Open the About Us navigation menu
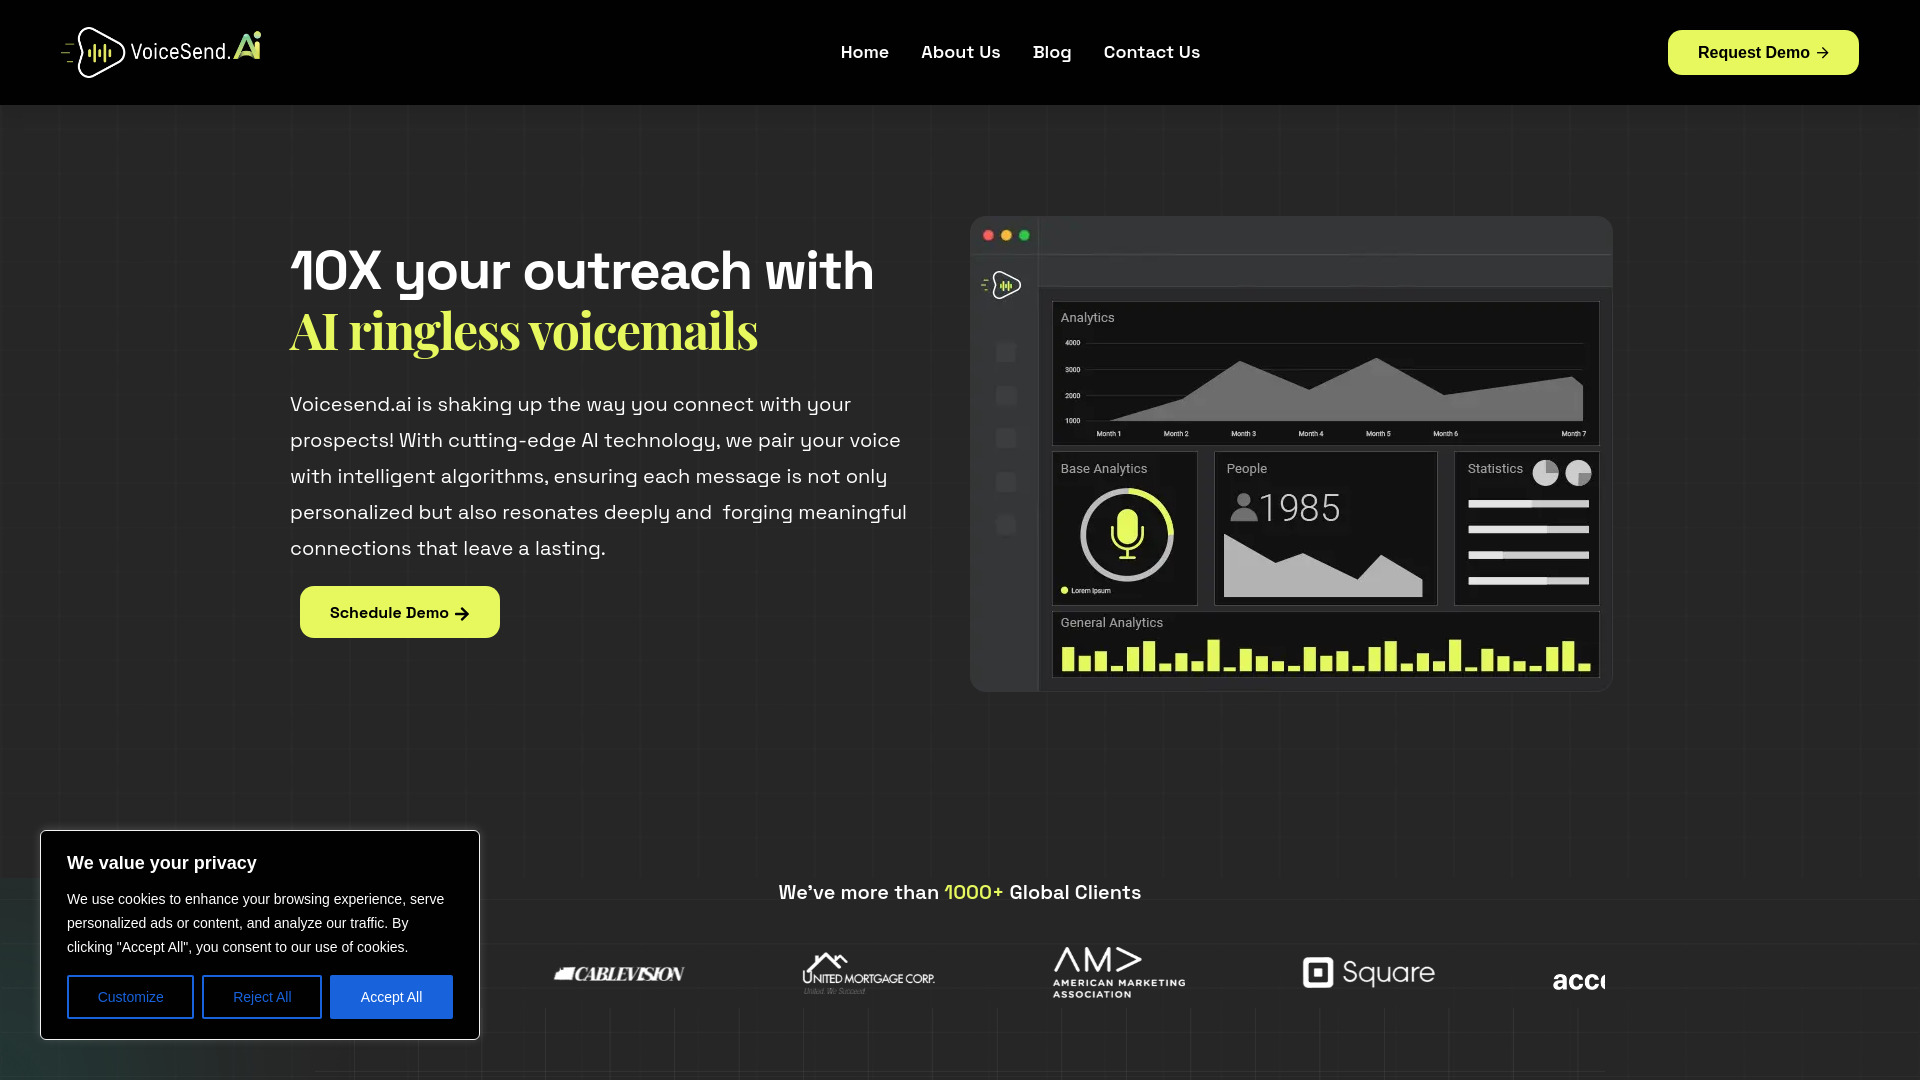The height and width of the screenshot is (1080, 1920). 960,51
